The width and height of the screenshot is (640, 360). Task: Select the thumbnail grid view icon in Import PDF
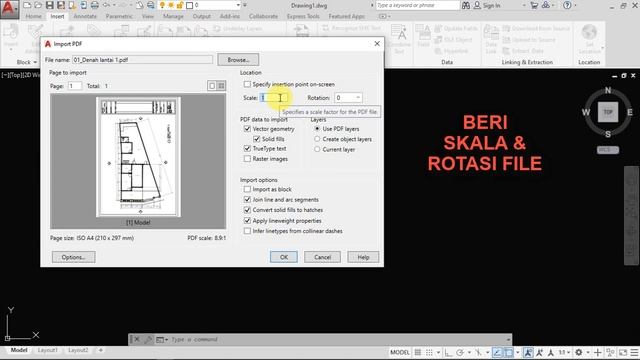click(x=221, y=86)
